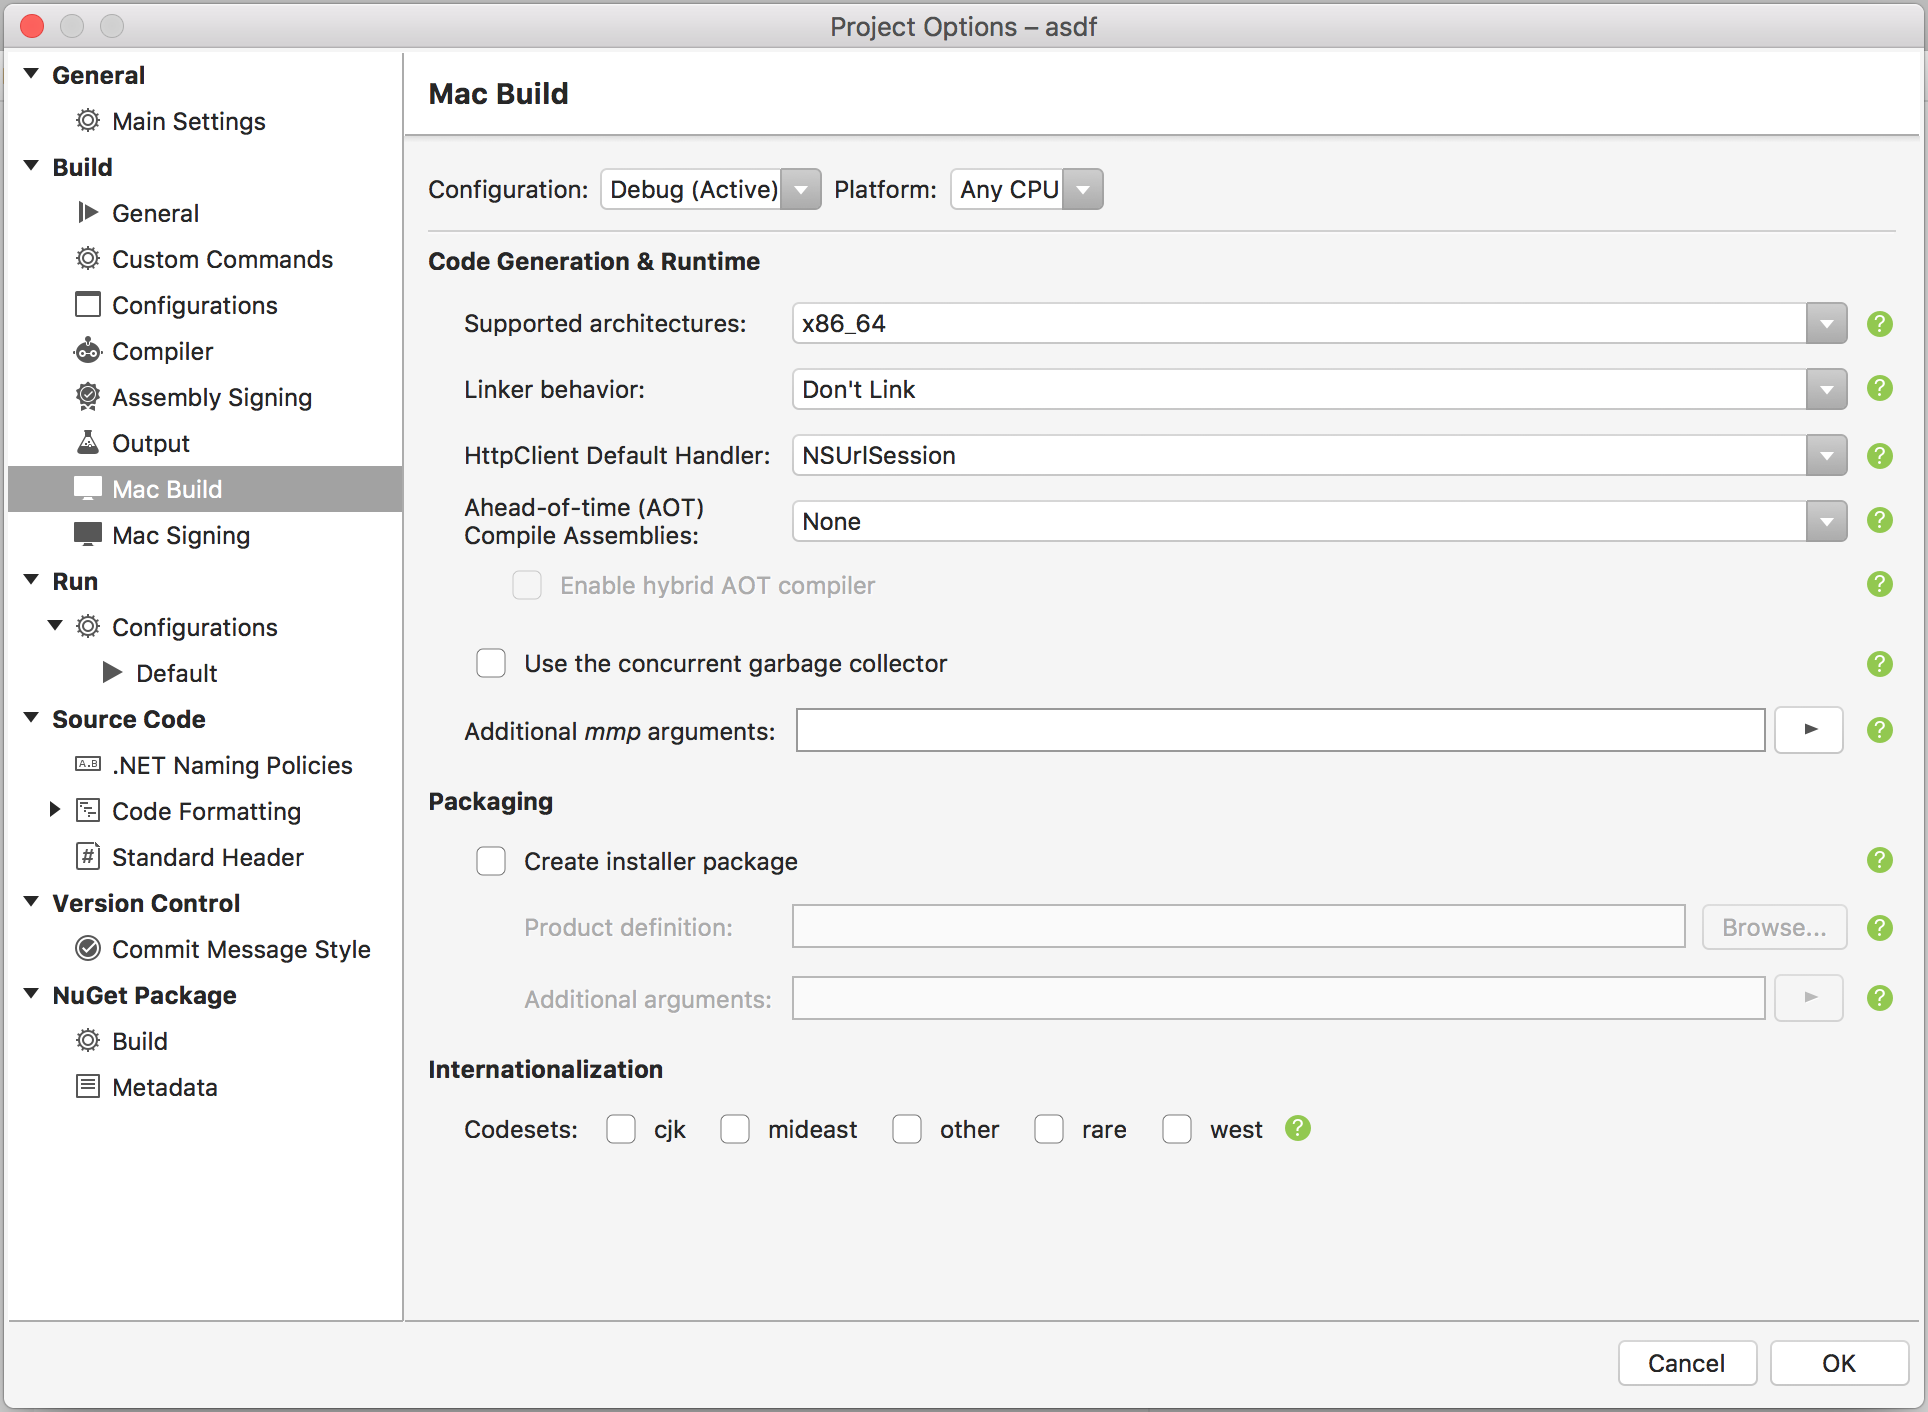Click the Additional mmp arguments text field

pyautogui.click(x=1280, y=731)
